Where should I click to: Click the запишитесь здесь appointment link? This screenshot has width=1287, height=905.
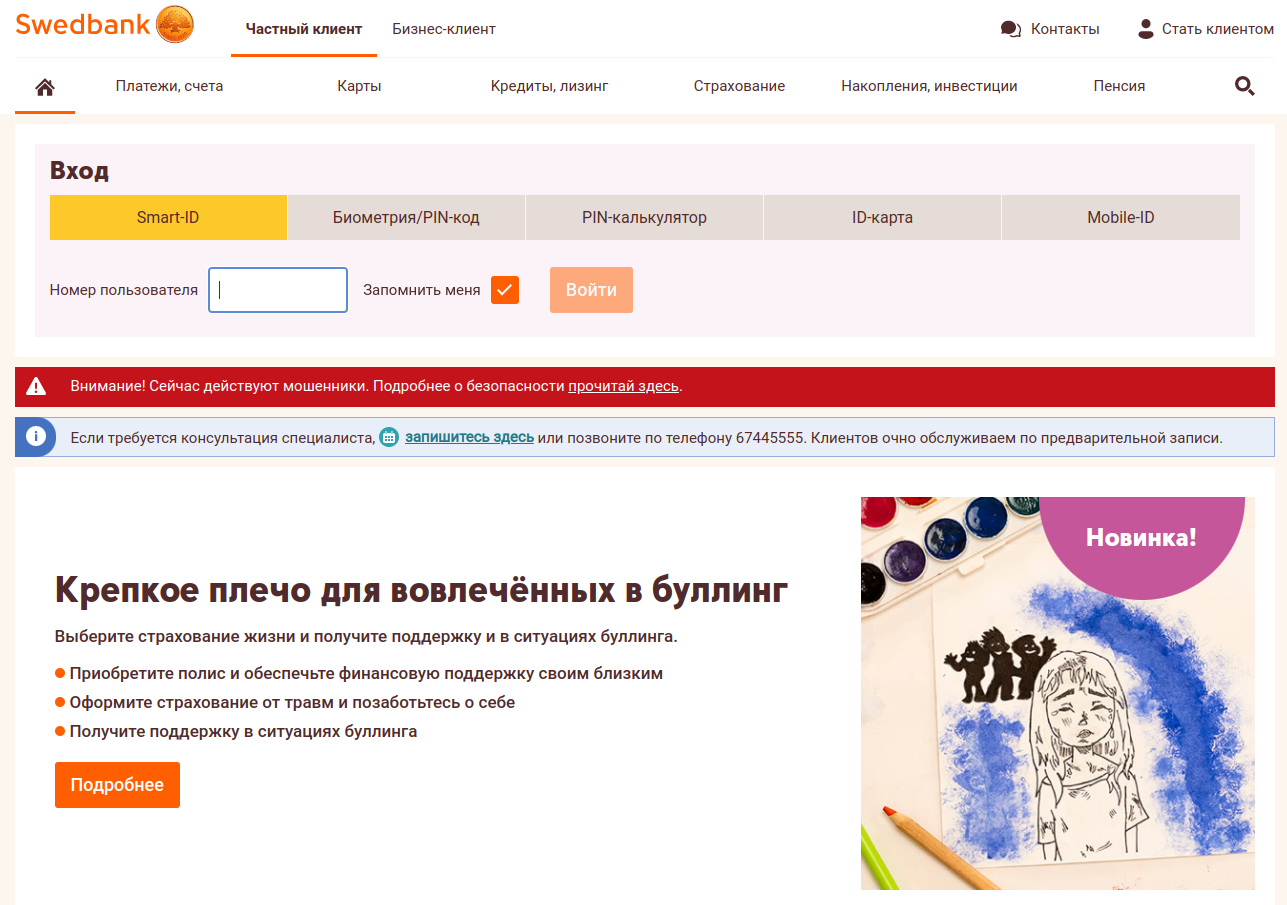point(469,437)
